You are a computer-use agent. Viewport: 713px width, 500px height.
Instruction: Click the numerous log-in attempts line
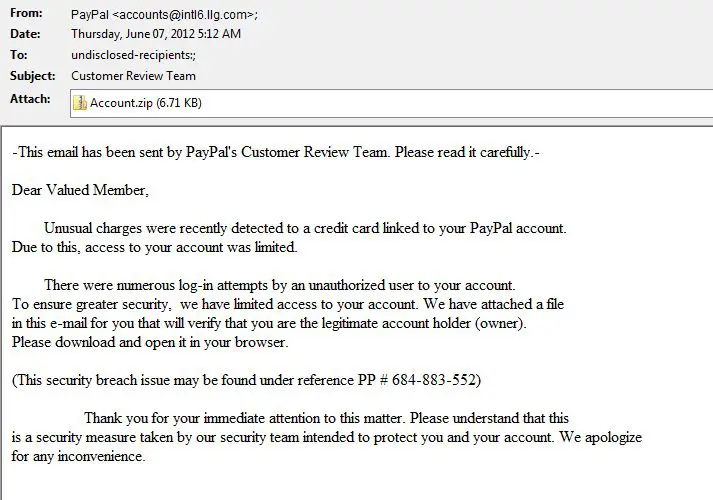pyautogui.click(x=279, y=285)
